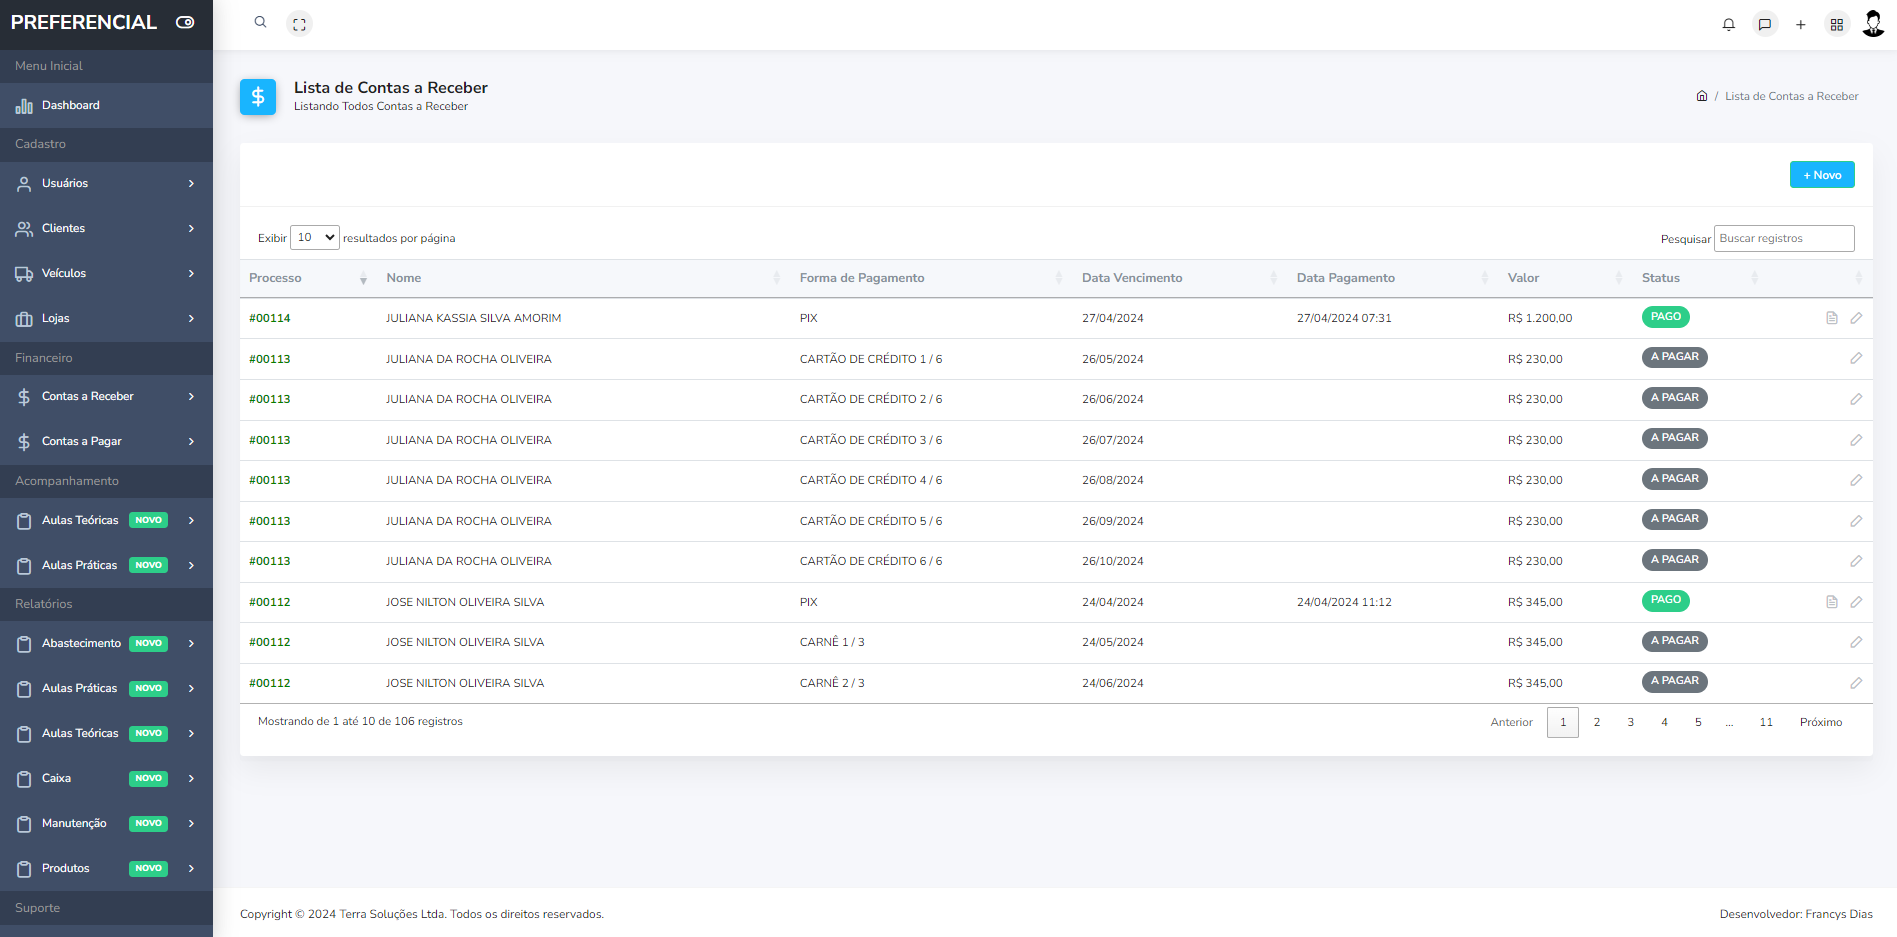This screenshot has width=1897, height=937.
Task: Edit the CARTÃO DE CRÉDITO 3 / 6 record
Action: tap(1856, 440)
